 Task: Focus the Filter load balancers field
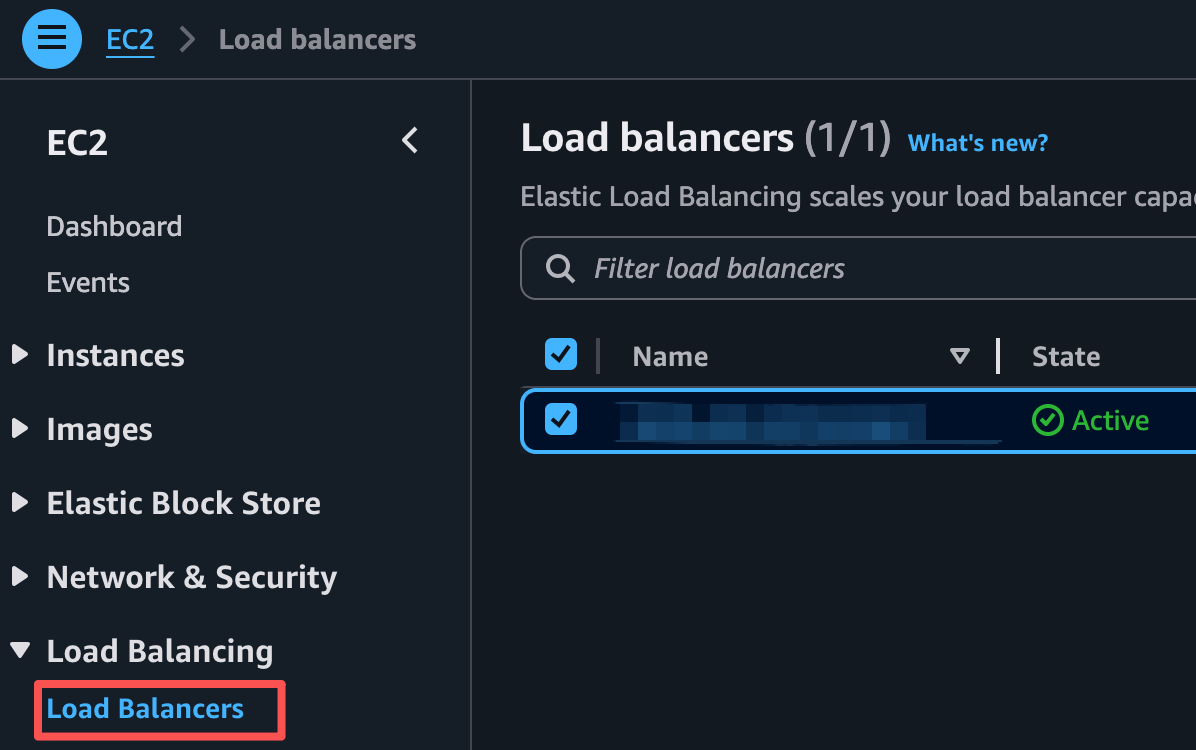pyautogui.click(x=858, y=269)
